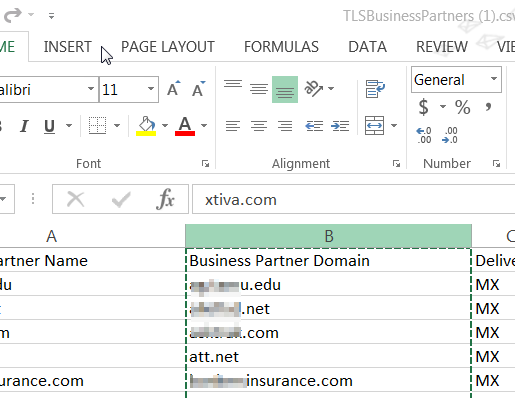Click Increase Indent icon

pyautogui.click(x=340, y=126)
